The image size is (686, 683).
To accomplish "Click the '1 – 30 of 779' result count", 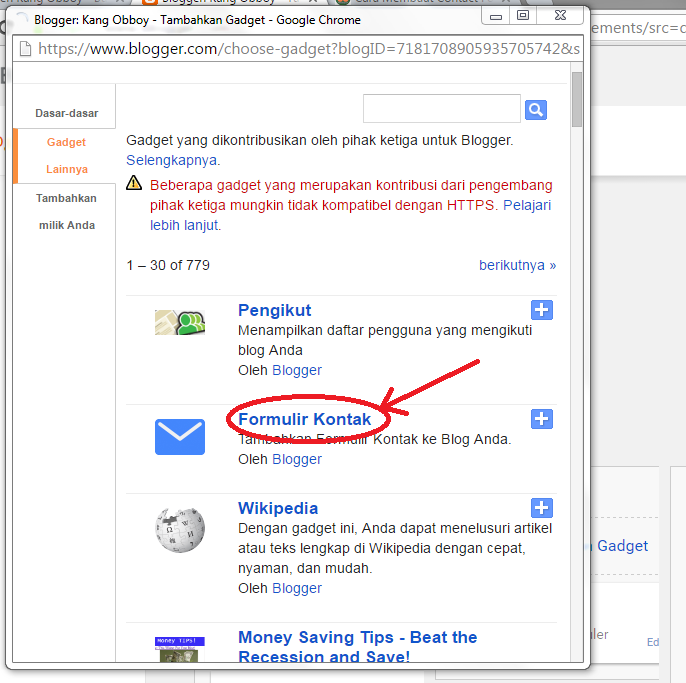I will coord(168,265).
